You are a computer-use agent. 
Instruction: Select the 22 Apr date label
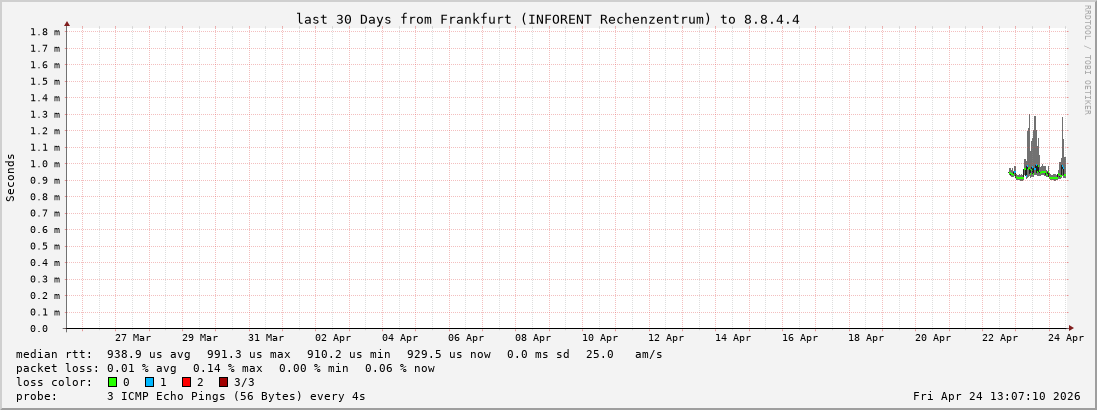click(1000, 338)
